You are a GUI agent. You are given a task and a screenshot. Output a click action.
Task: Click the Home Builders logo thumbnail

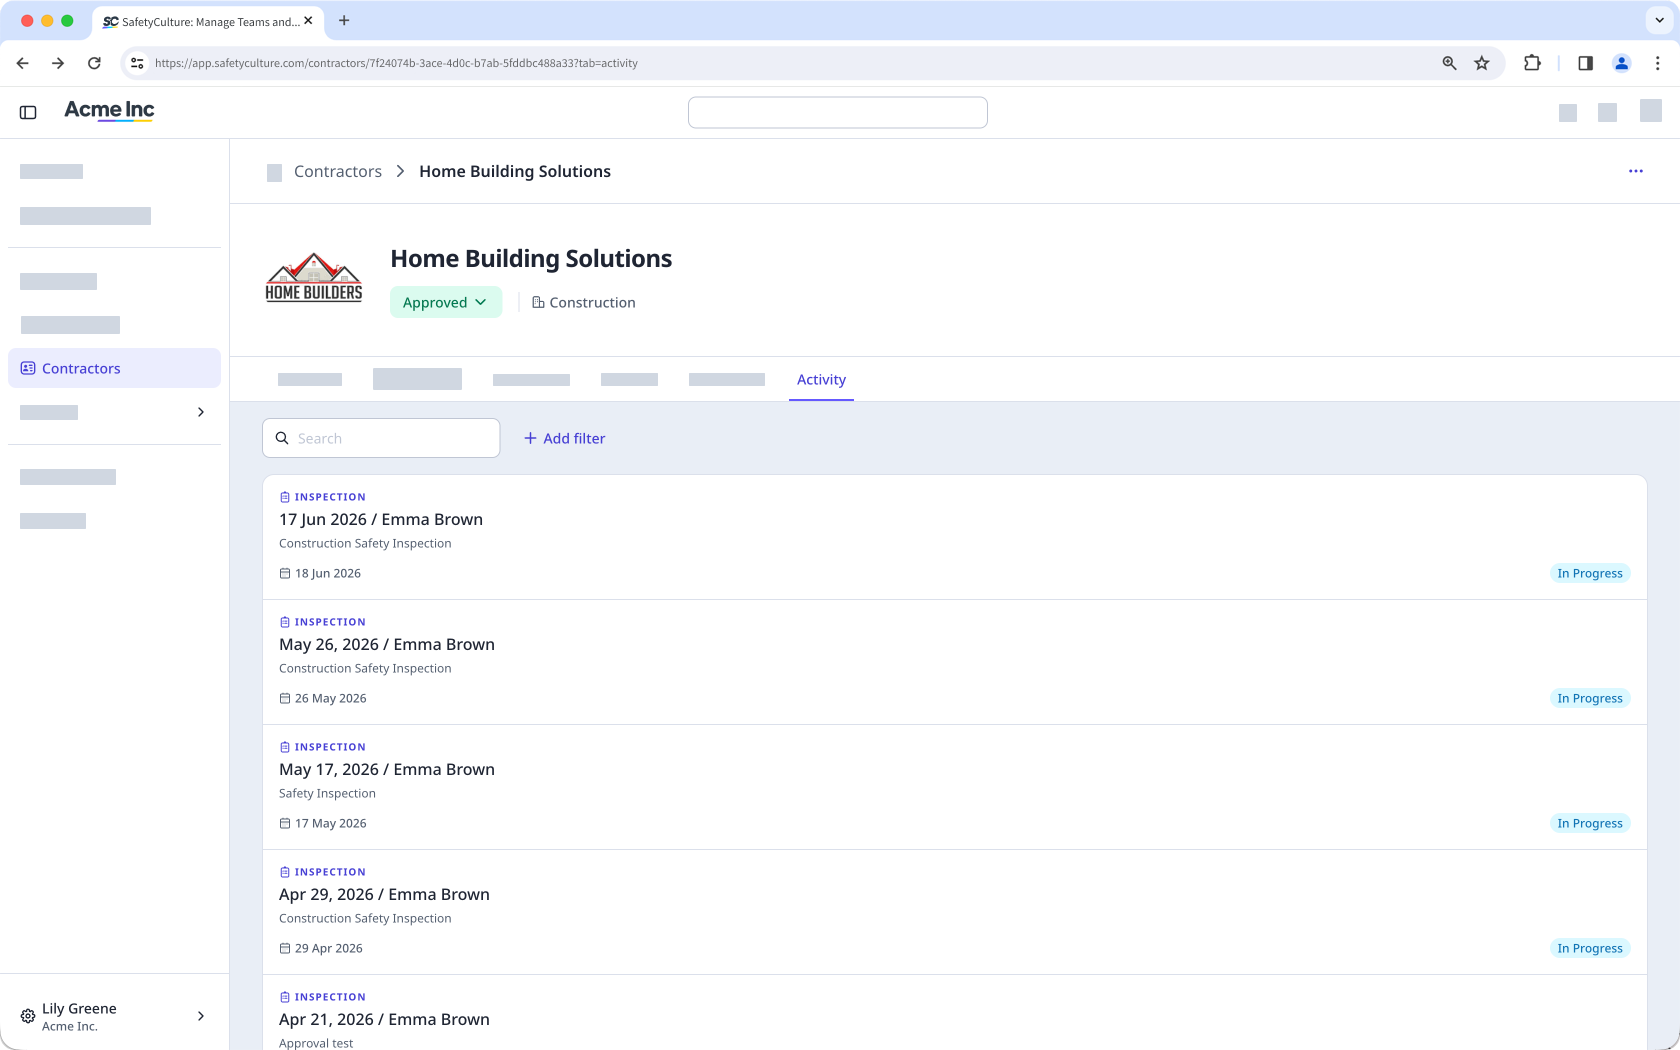click(314, 277)
